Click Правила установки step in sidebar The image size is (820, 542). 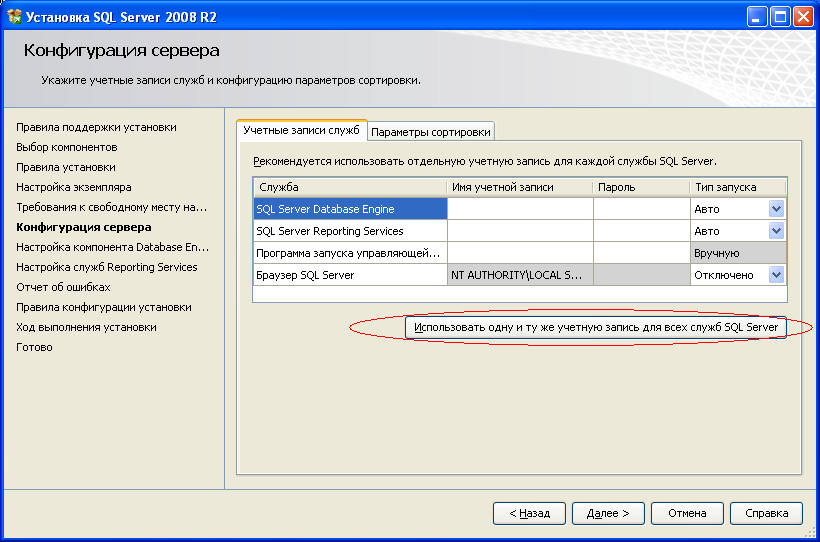[66, 167]
